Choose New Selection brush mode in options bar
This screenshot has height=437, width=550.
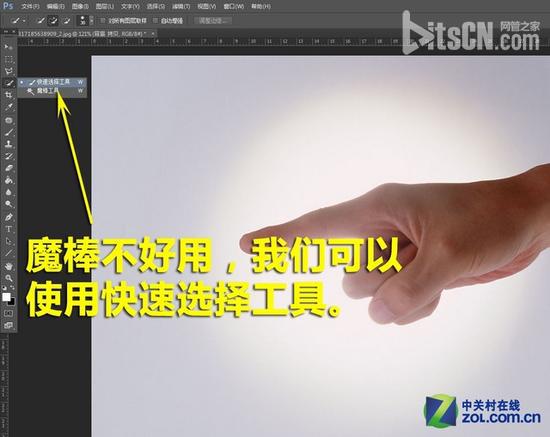tap(41, 21)
